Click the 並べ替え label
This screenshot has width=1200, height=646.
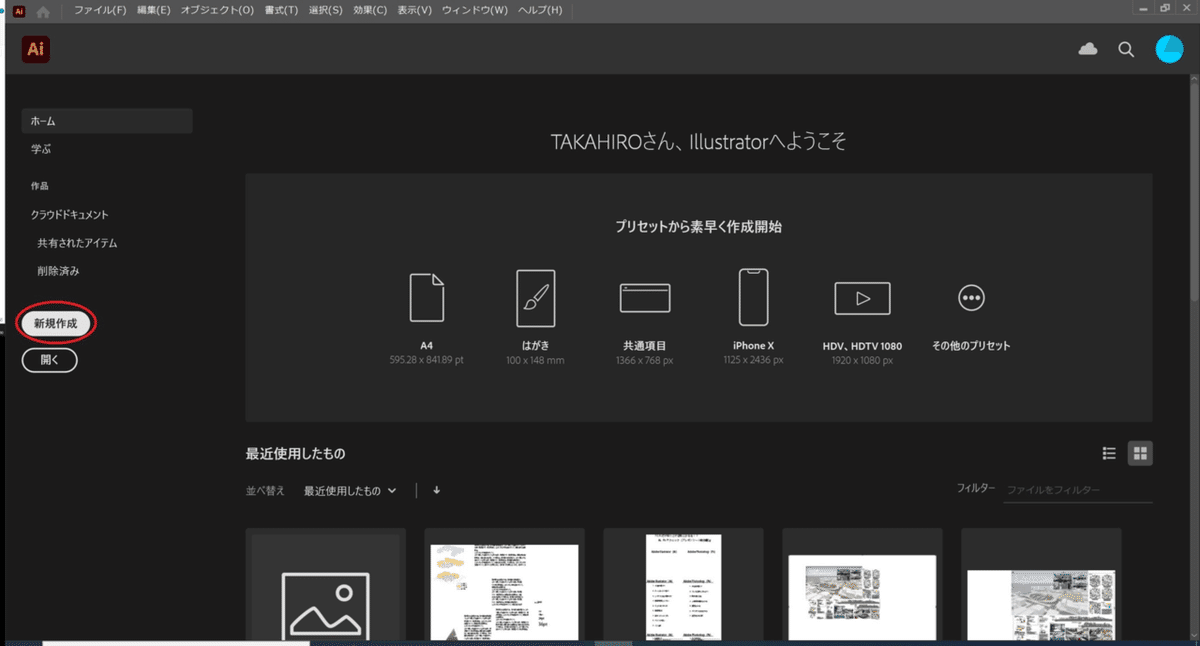click(265, 490)
